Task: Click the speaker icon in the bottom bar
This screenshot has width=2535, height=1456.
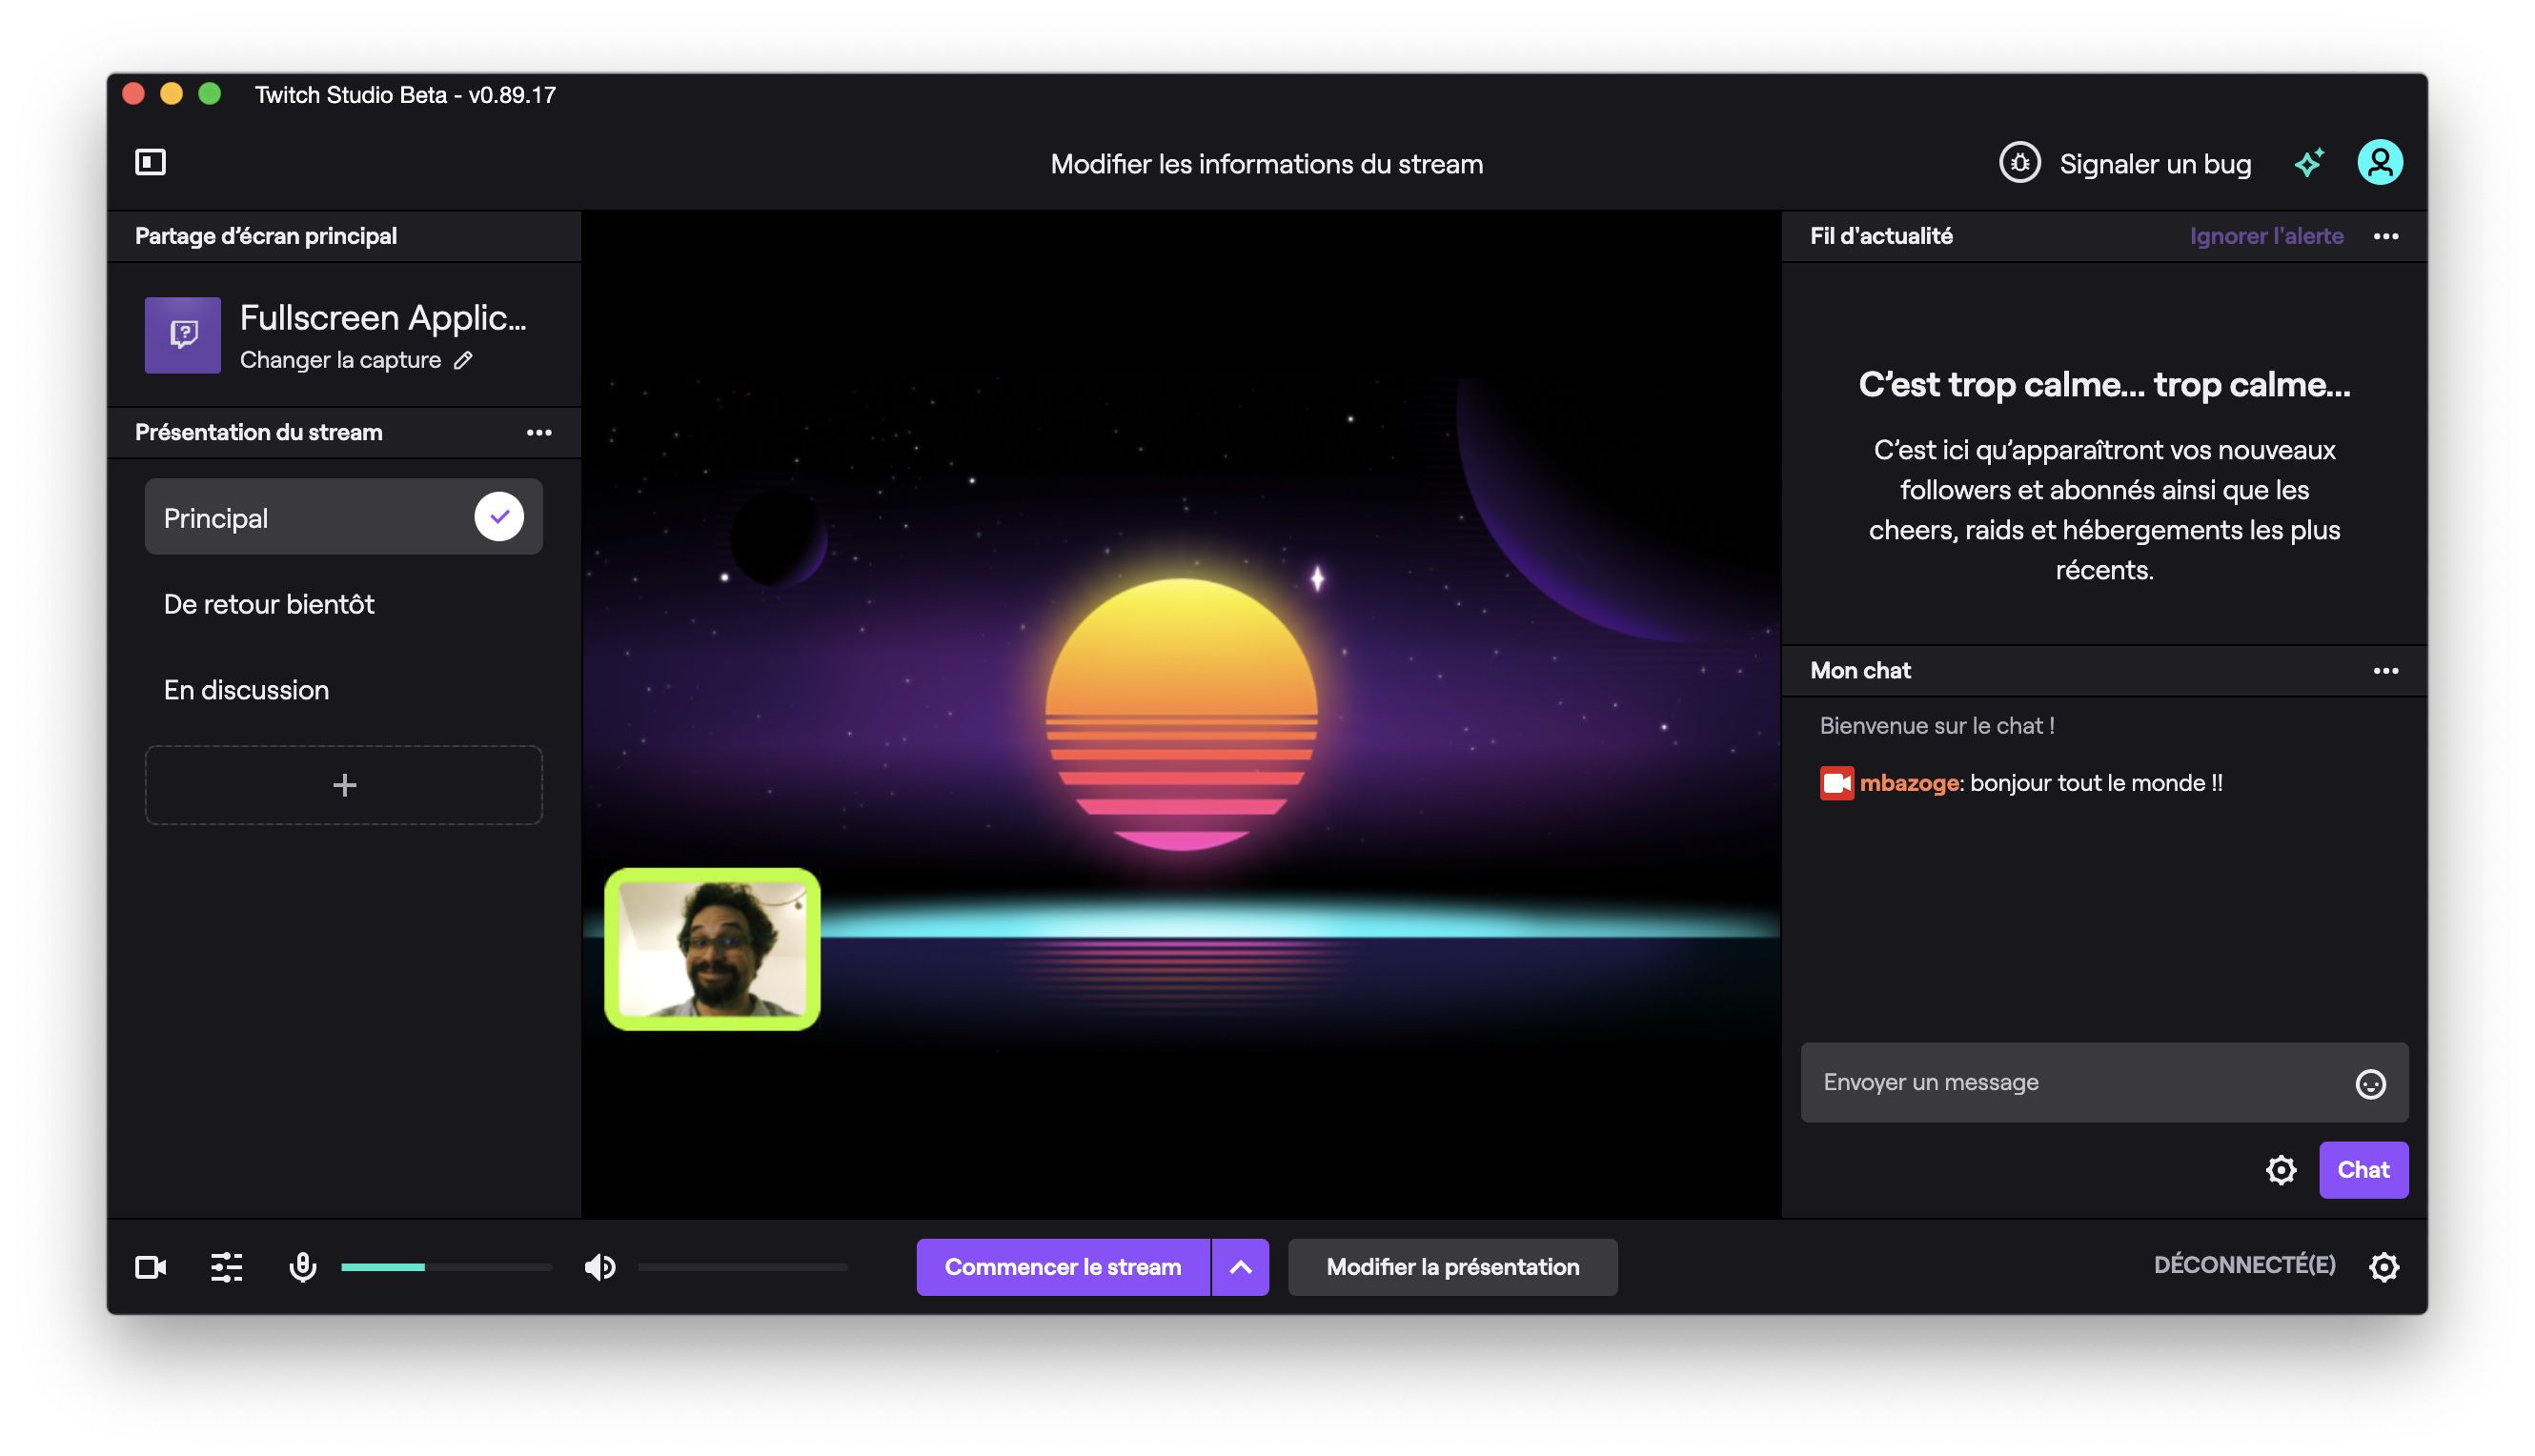Action: [x=599, y=1266]
